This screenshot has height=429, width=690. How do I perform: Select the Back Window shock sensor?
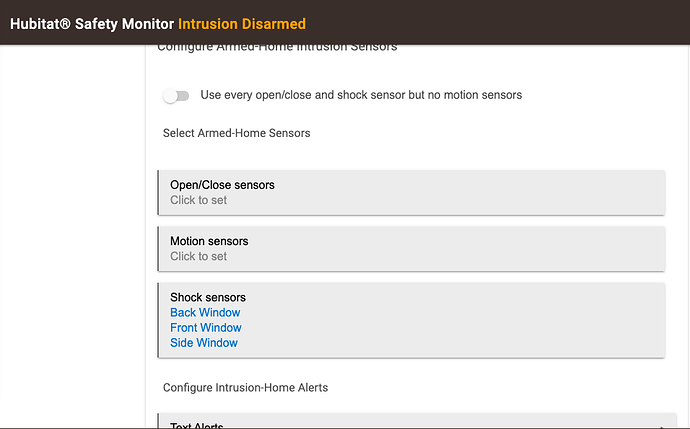point(205,312)
